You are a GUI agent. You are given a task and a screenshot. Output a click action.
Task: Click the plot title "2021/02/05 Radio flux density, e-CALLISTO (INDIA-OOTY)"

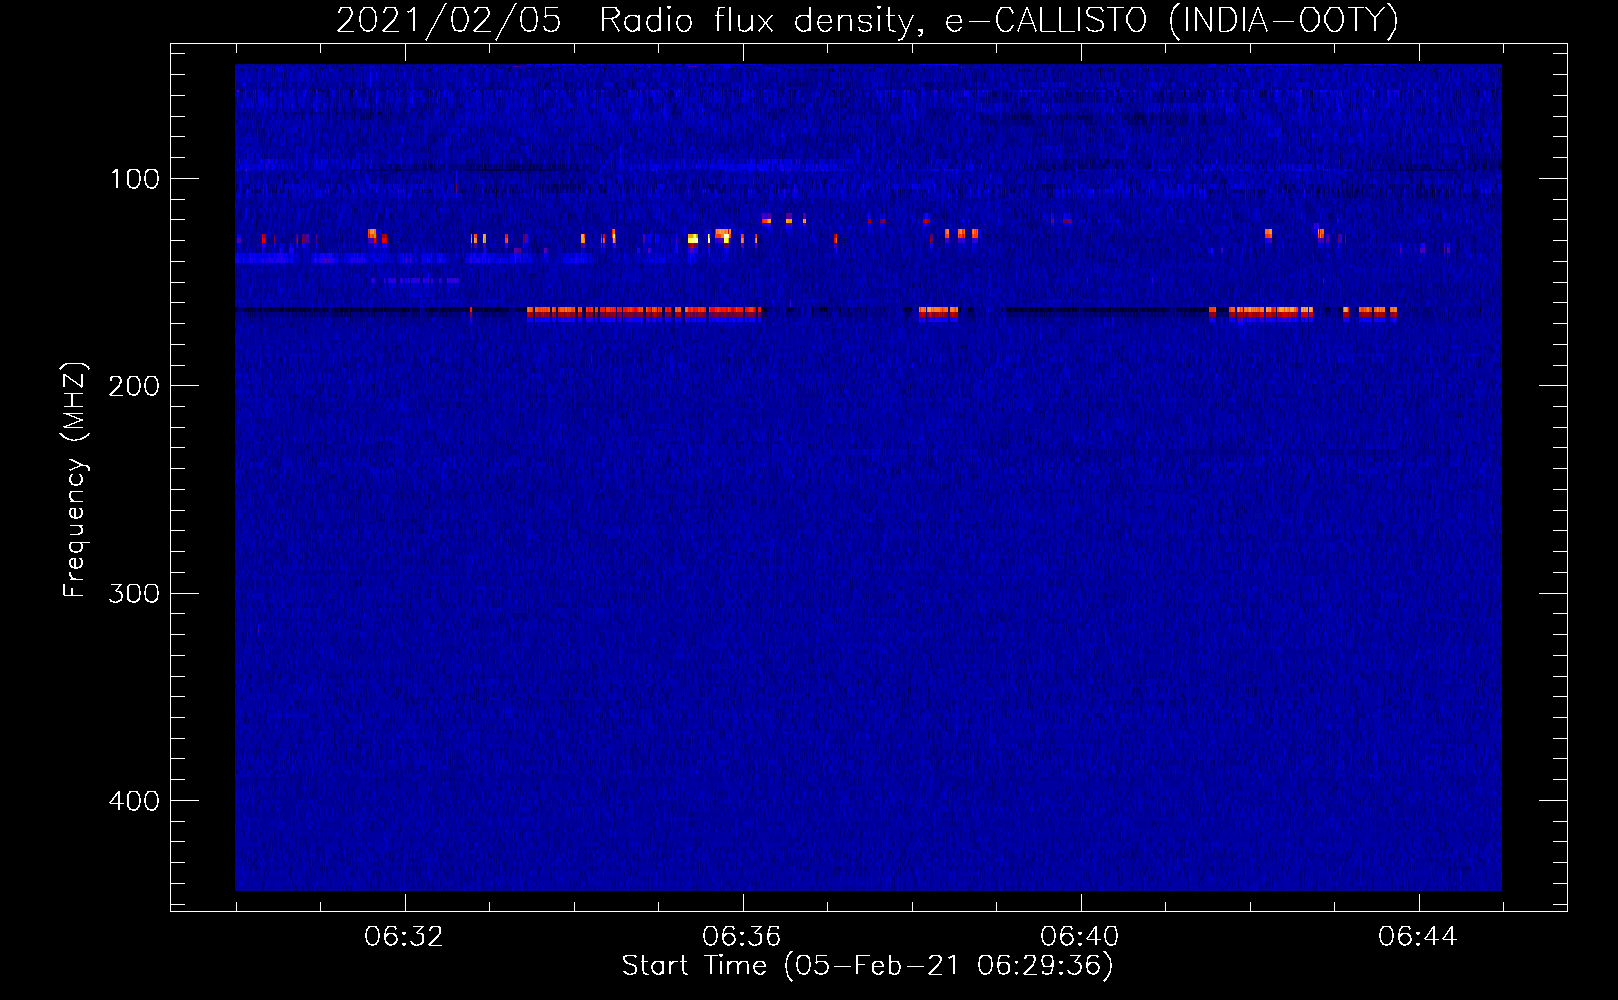pos(867,20)
